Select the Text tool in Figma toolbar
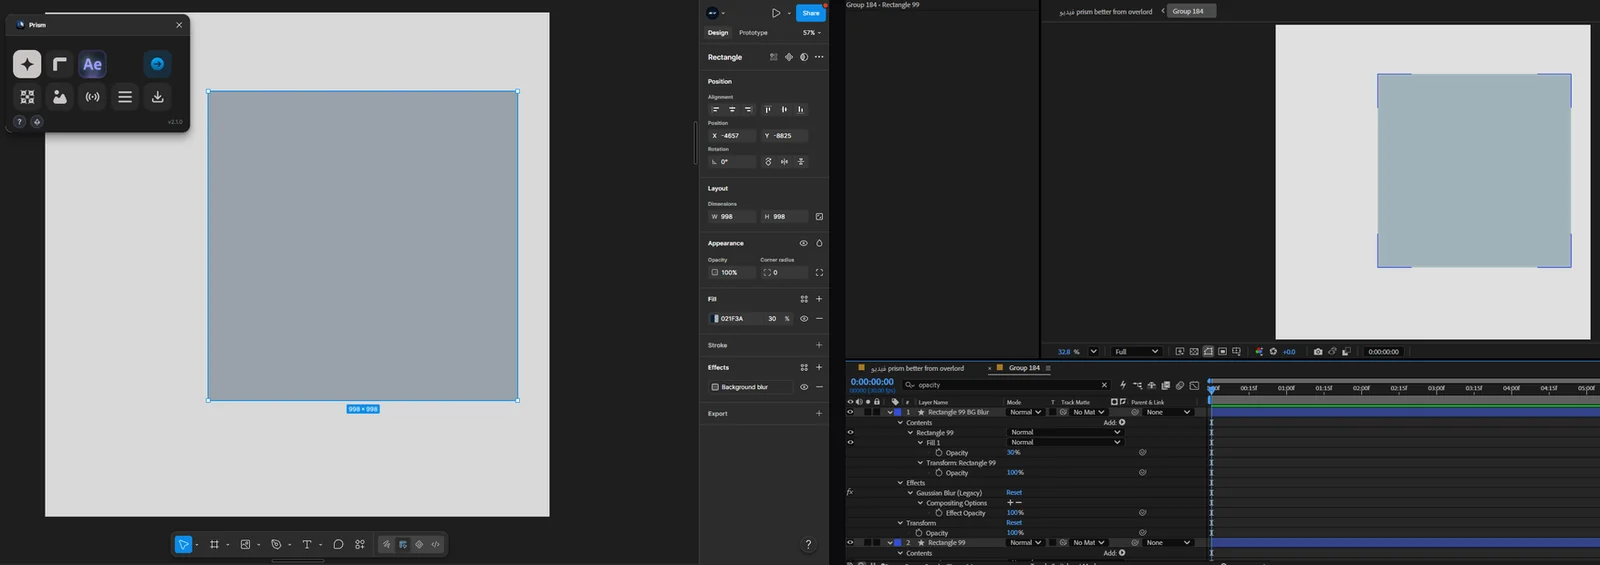Image resolution: width=1600 pixels, height=565 pixels. (307, 545)
